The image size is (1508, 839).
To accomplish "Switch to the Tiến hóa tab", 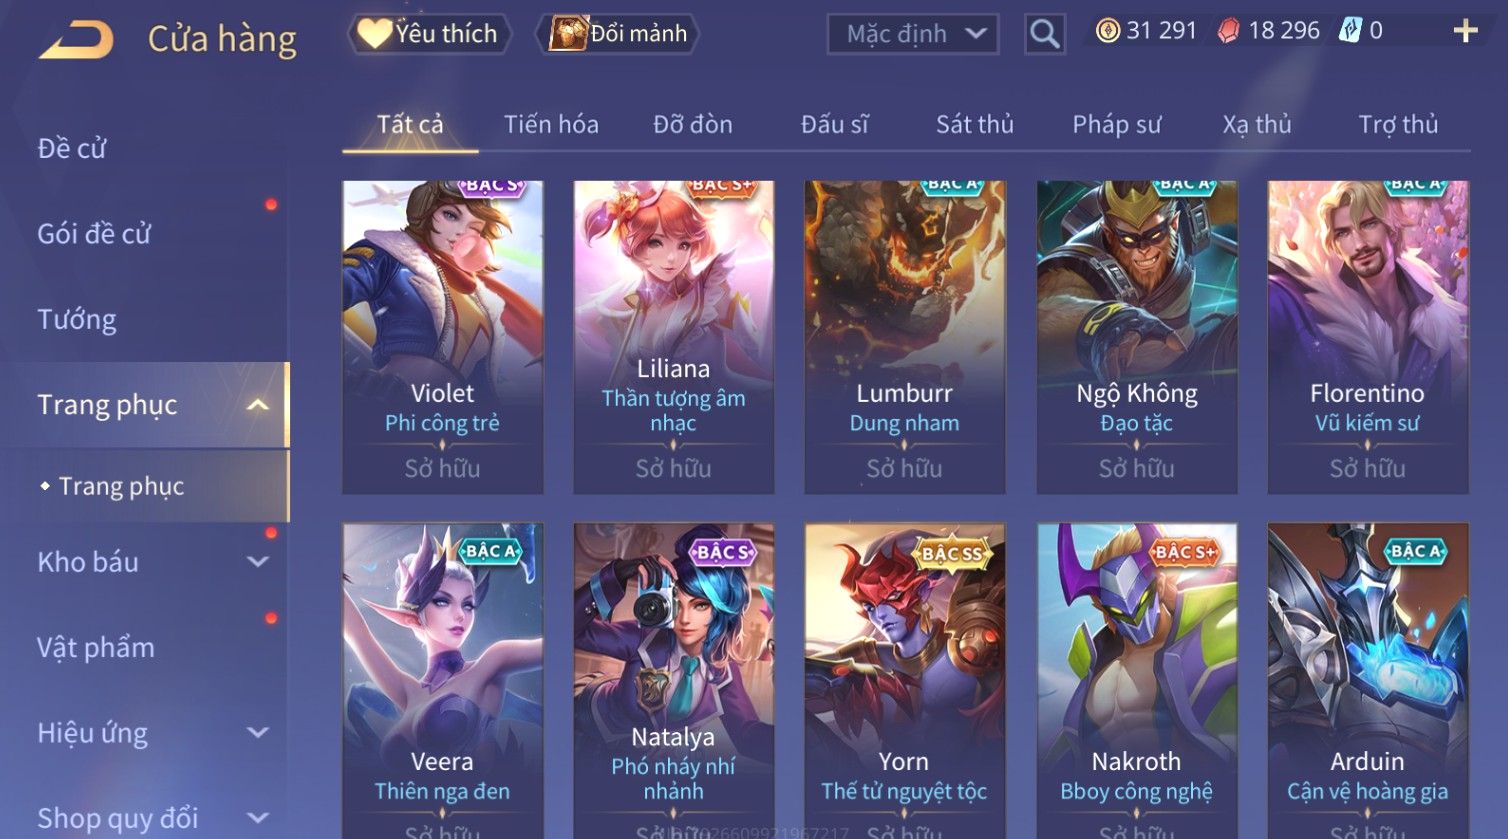I will (x=551, y=124).
